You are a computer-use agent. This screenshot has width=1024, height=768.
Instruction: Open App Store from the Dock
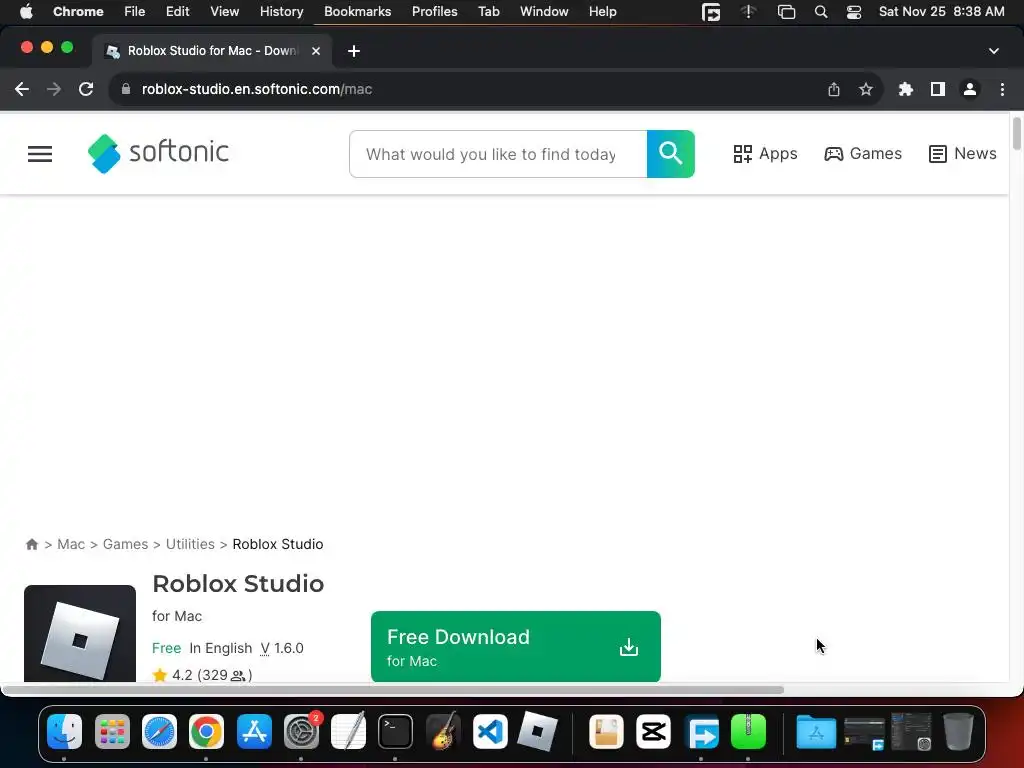(254, 731)
